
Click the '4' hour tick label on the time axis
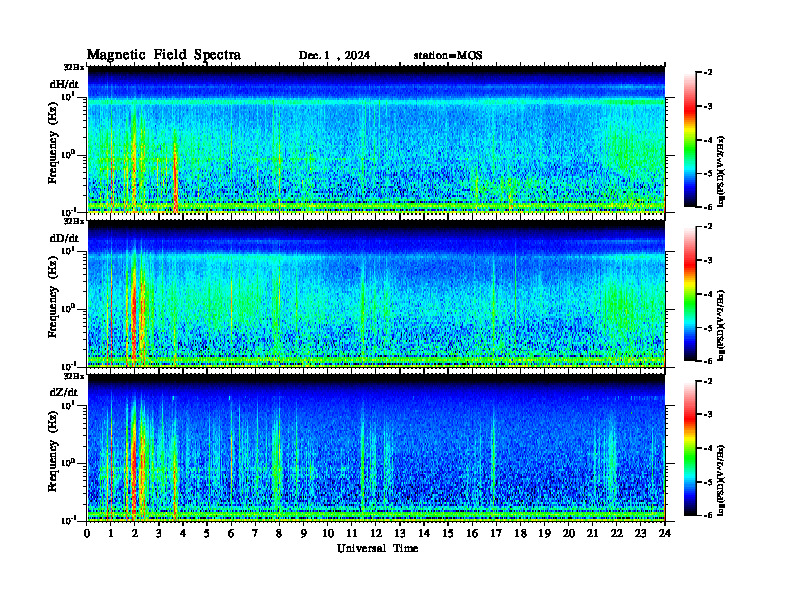point(183,534)
